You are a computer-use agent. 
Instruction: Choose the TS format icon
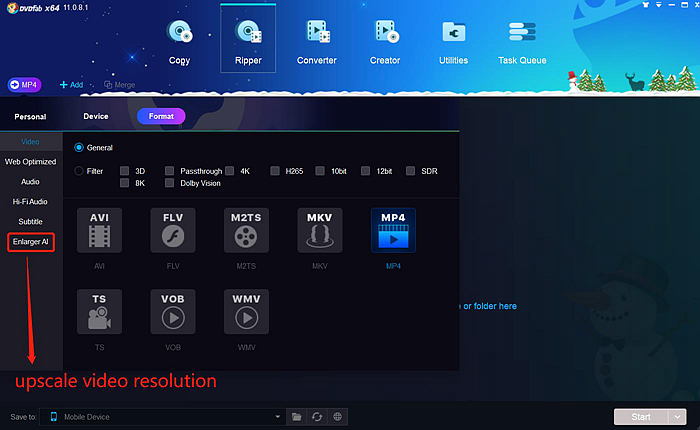tap(99, 312)
